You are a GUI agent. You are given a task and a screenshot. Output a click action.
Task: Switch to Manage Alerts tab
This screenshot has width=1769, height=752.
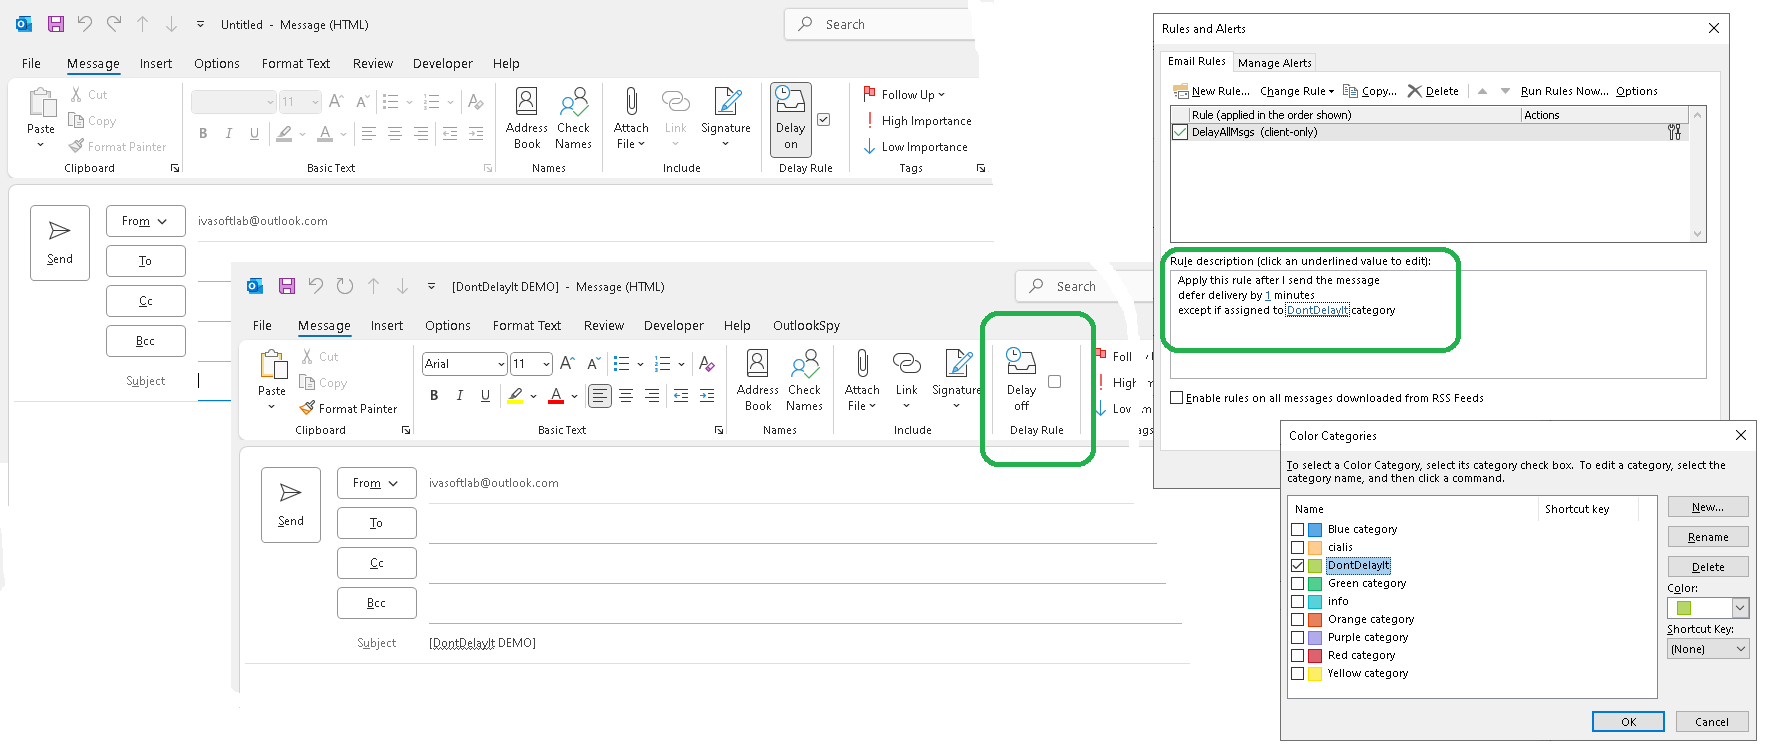(x=1274, y=63)
